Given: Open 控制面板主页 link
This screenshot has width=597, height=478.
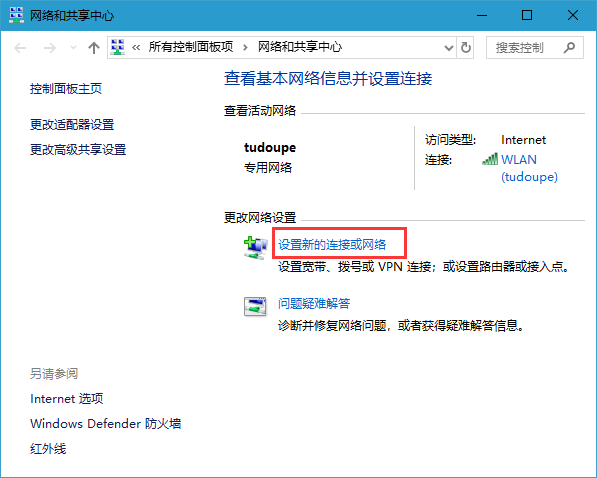Looking at the screenshot, I should coord(66,89).
